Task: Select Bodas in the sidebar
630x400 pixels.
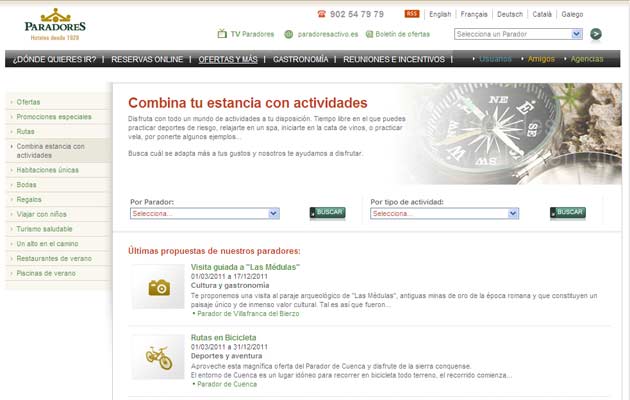Action: [x=27, y=185]
